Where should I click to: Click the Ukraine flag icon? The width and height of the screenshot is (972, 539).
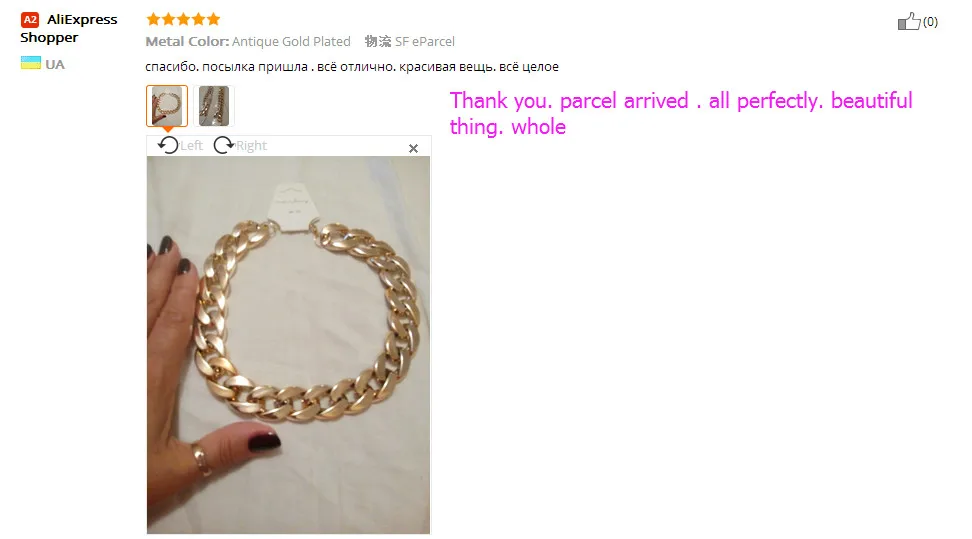pos(30,63)
